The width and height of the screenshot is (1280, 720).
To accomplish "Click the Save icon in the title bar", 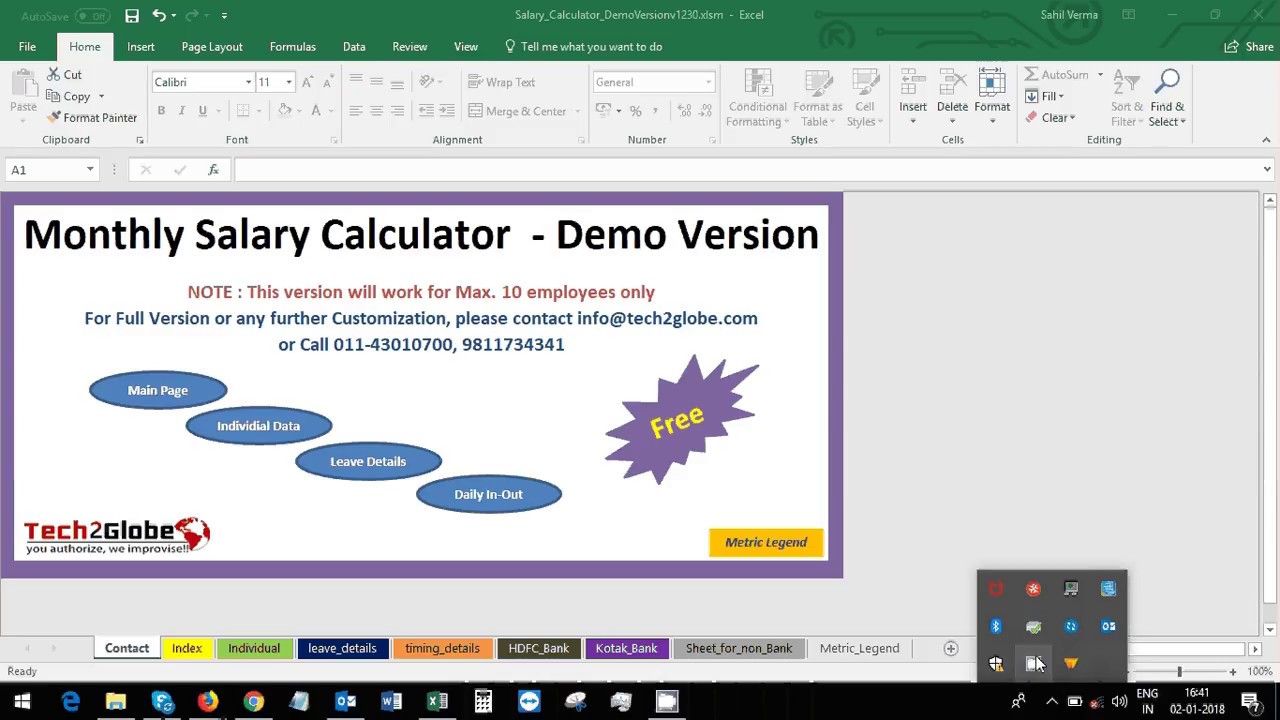I will pos(132,15).
